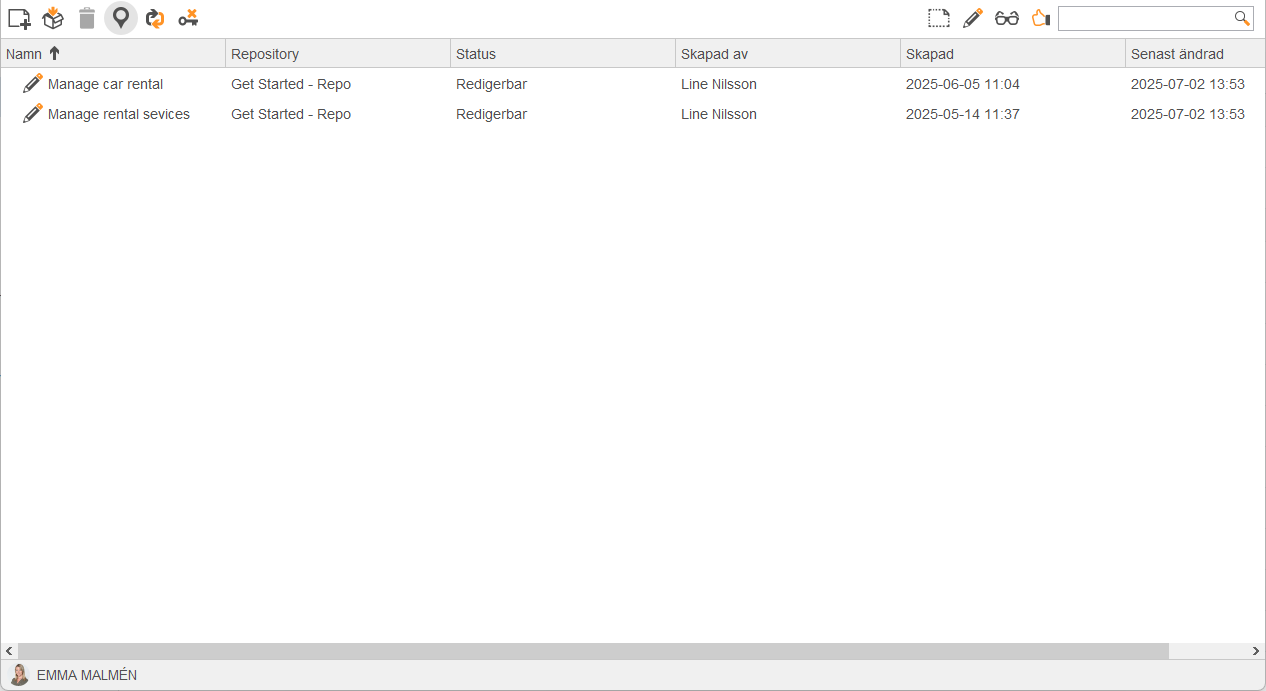Click the pencil editable filter icon in toolbar
Image resolution: width=1266 pixels, height=691 pixels.
click(x=972, y=18)
